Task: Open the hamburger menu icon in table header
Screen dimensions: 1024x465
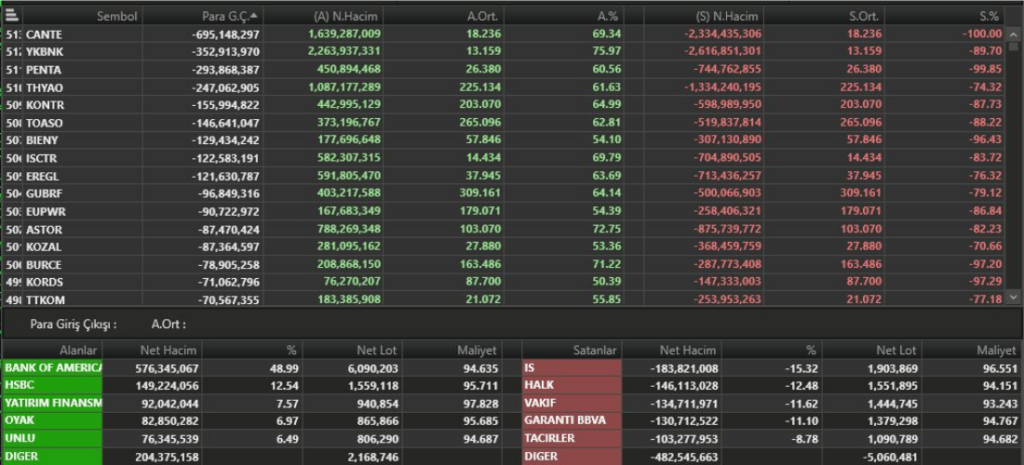Action: (x=11, y=14)
